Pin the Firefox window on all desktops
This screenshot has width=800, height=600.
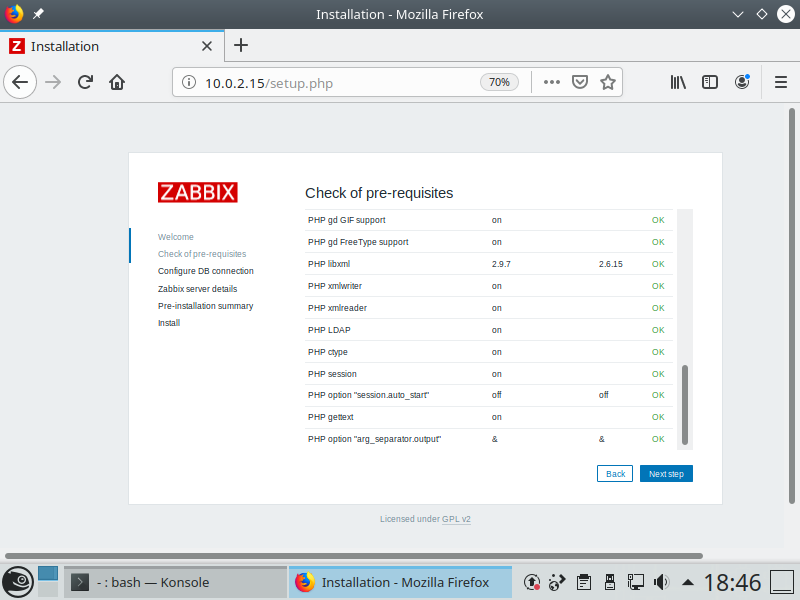pos(38,14)
